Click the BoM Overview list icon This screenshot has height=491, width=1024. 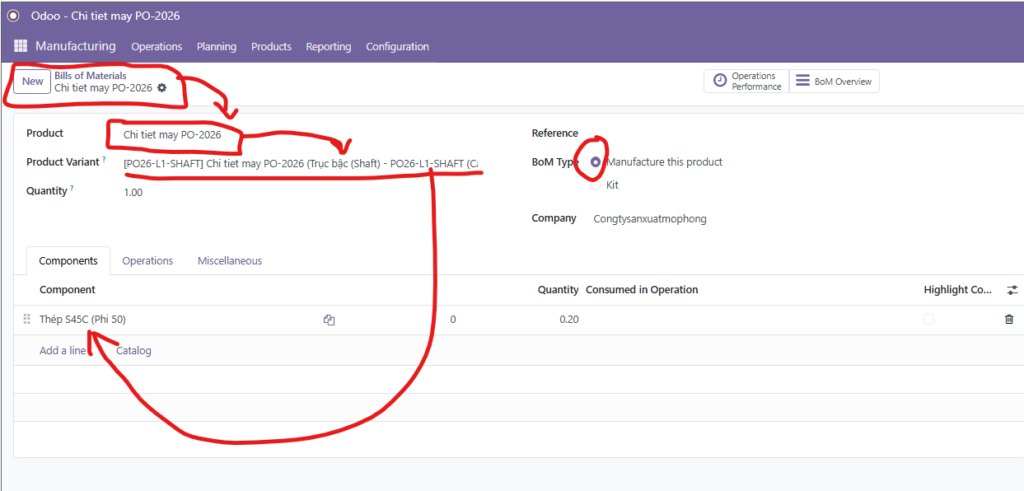tap(802, 81)
